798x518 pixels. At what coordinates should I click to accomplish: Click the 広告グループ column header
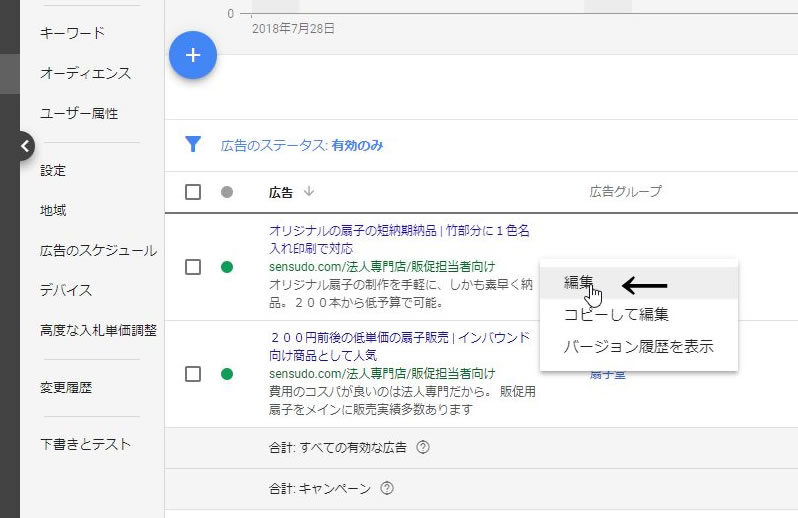point(625,192)
